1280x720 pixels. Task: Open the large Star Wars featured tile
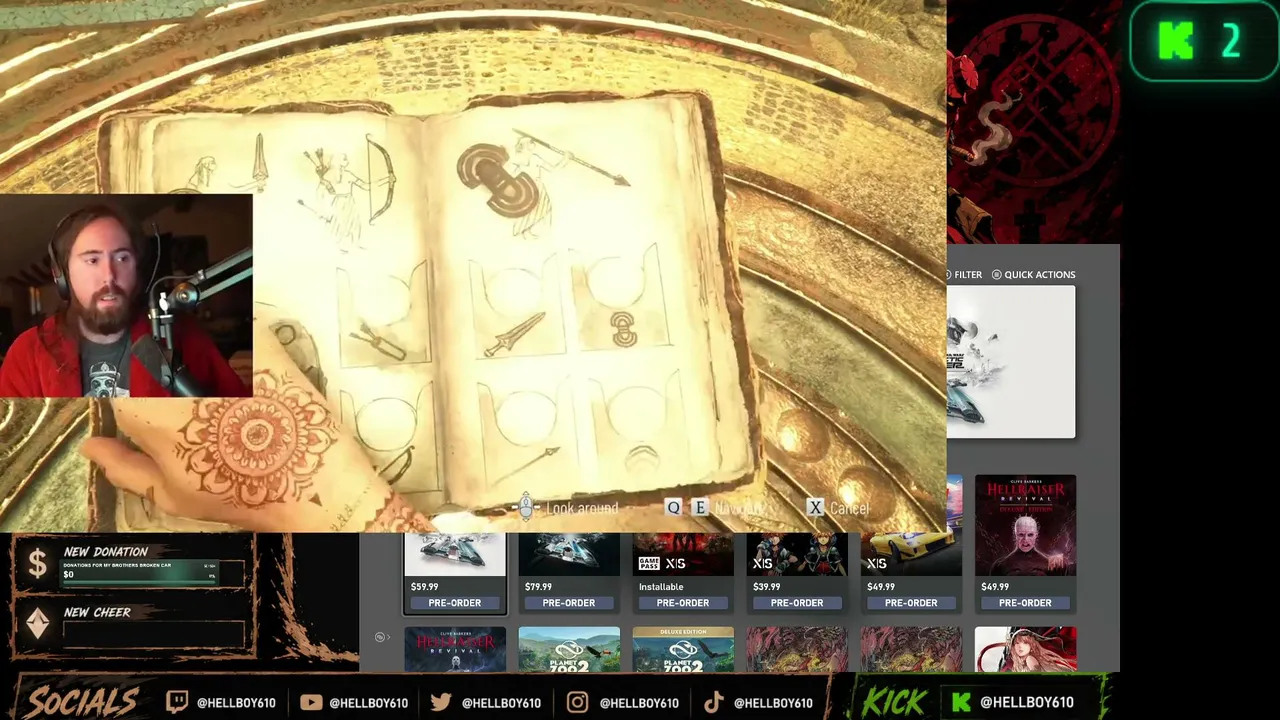pos(1011,362)
